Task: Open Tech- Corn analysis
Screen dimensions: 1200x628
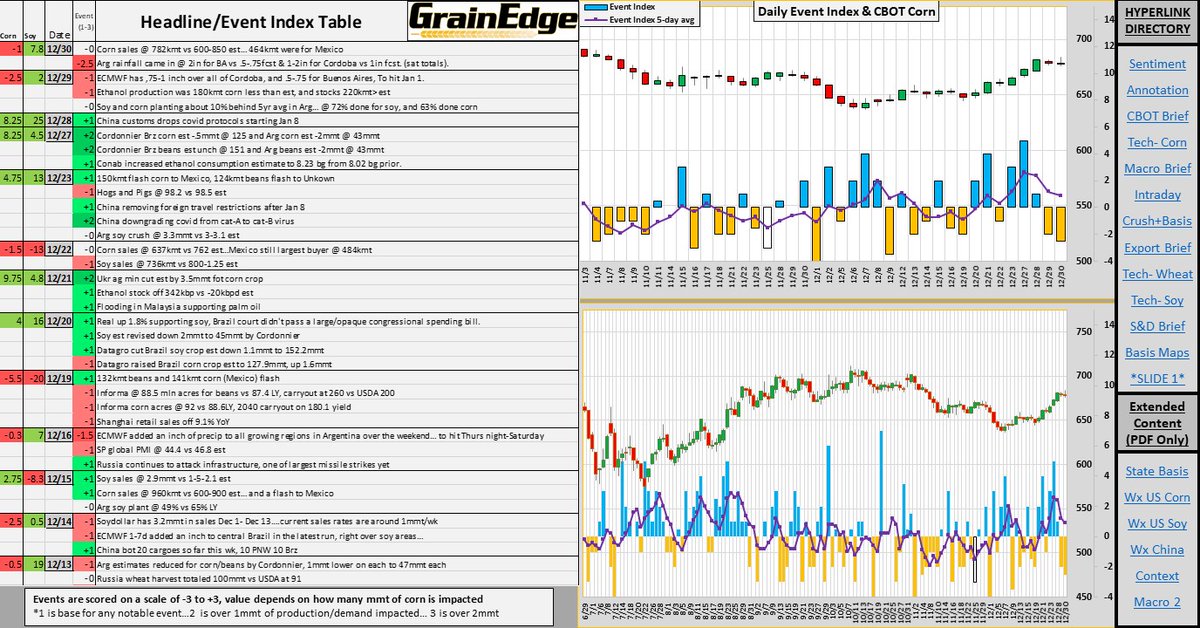Action: click(1156, 142)
